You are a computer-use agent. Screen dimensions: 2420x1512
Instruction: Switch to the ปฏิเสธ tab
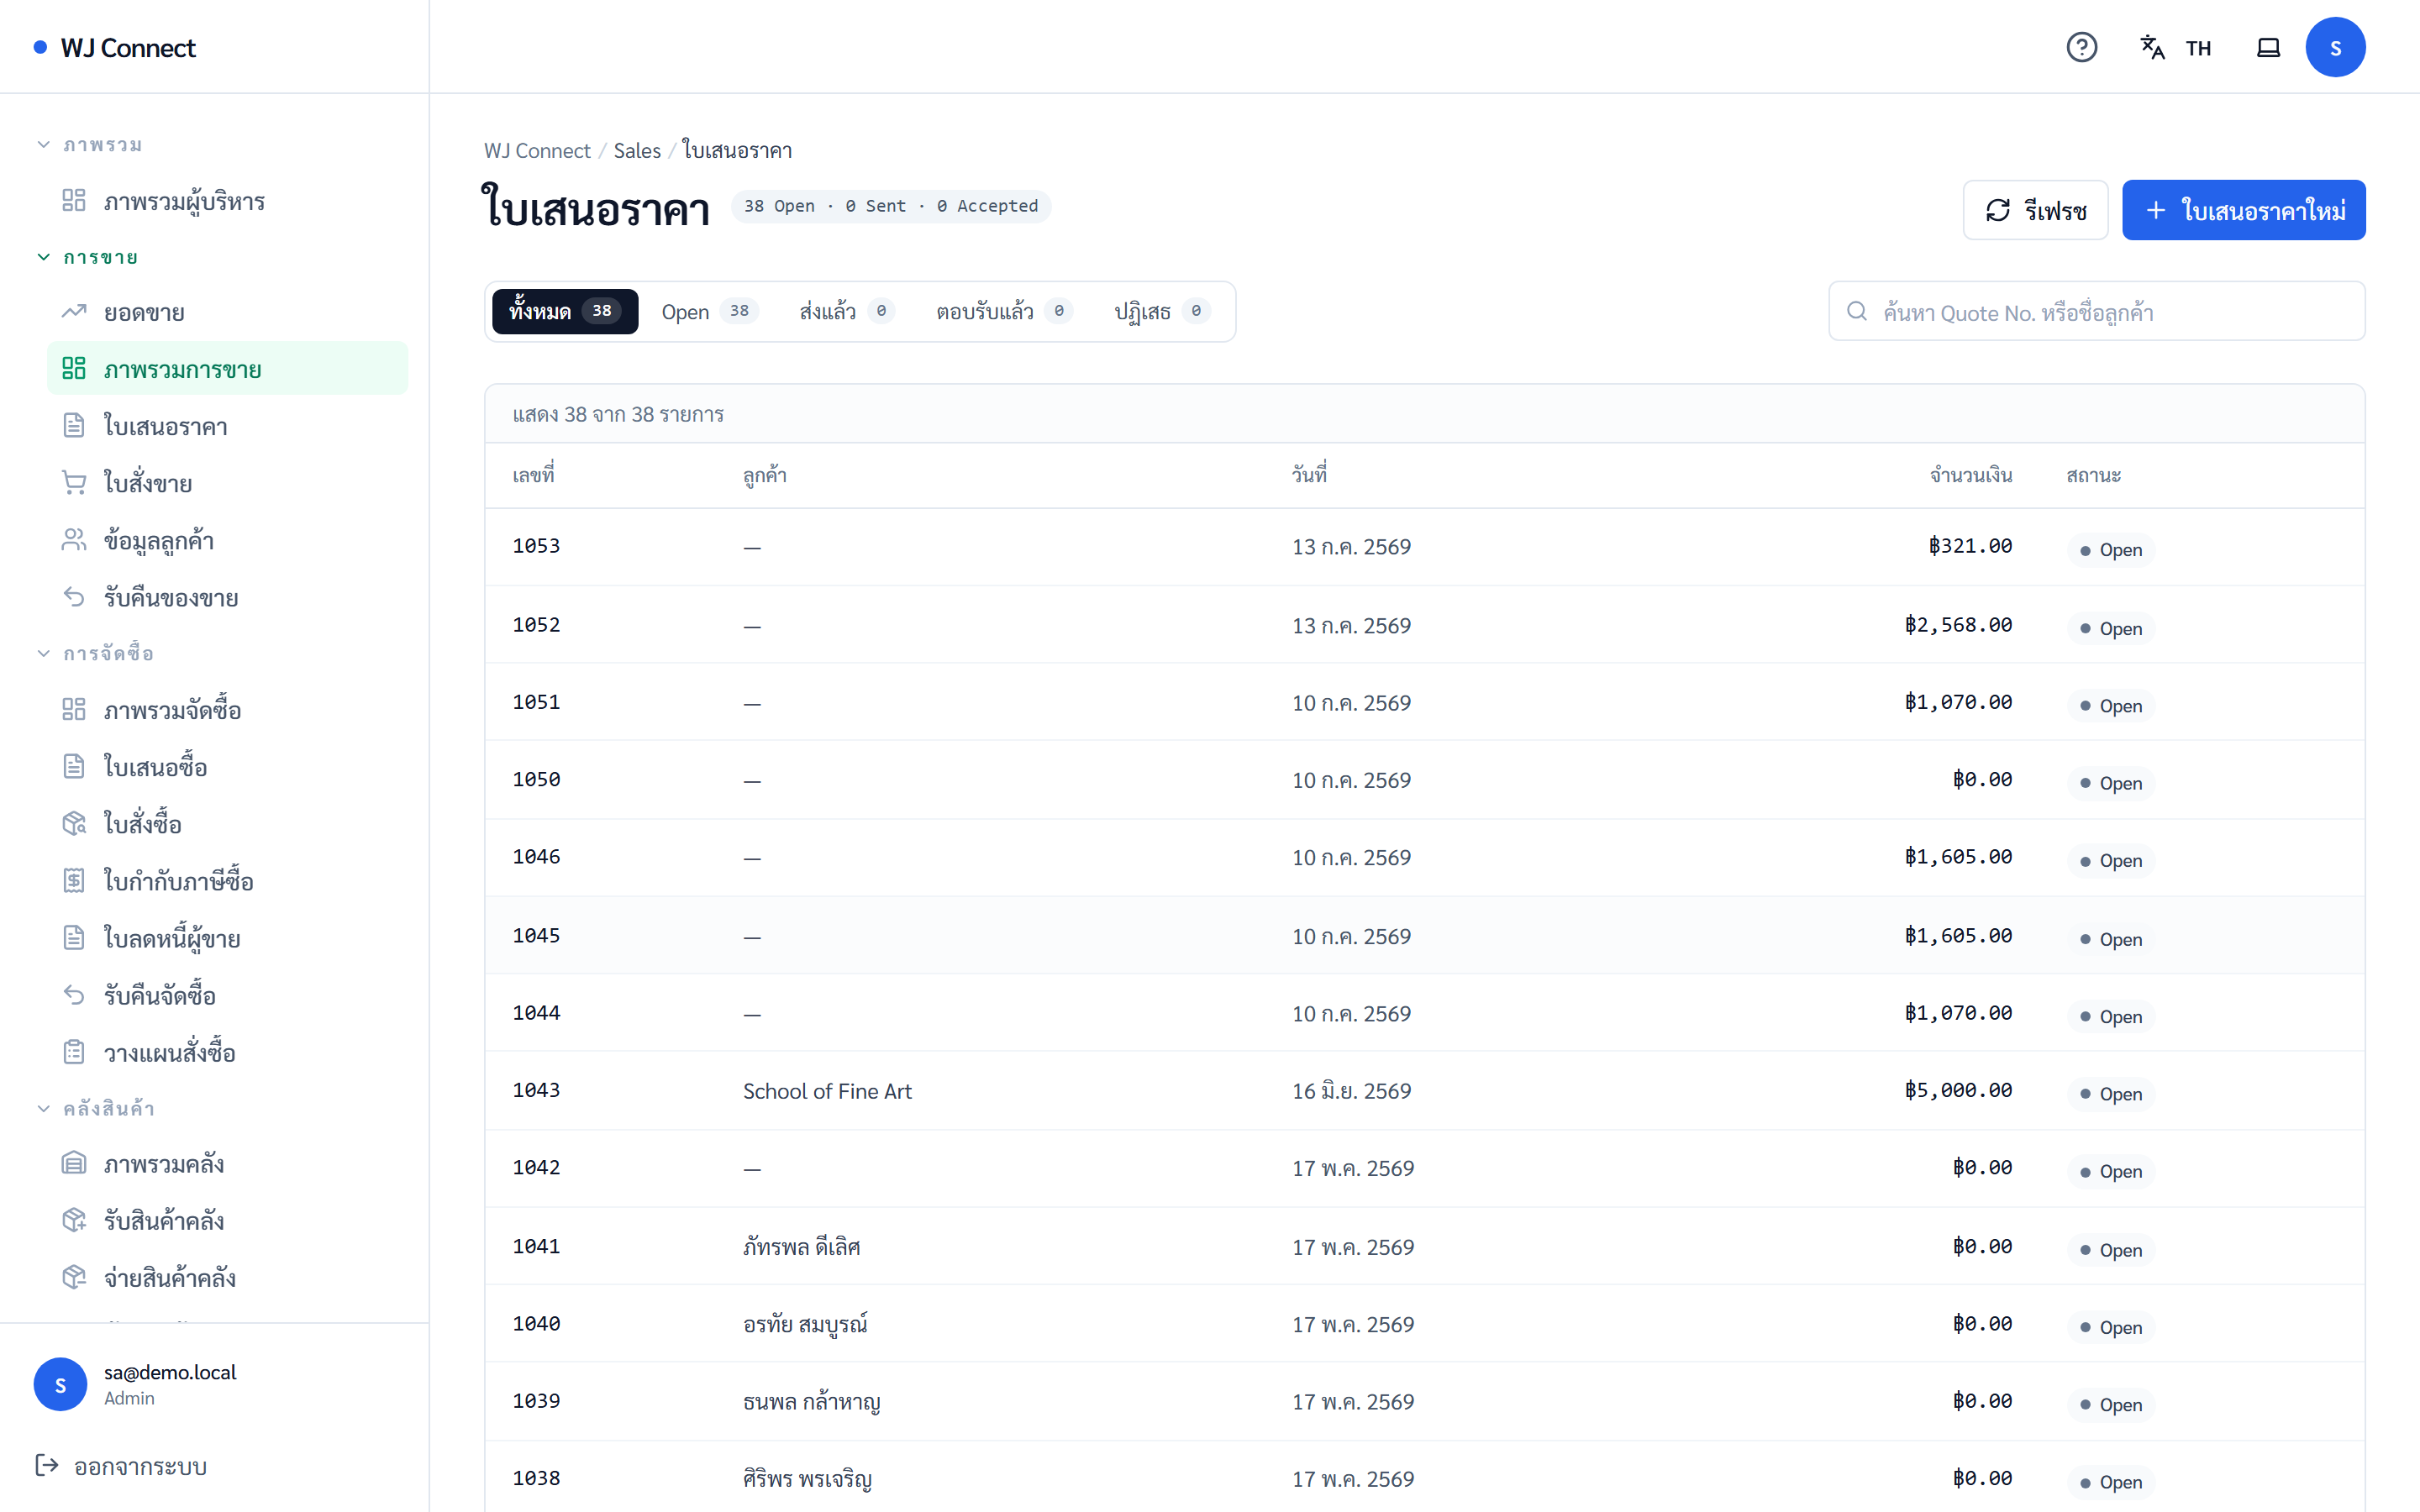(1161, 311)
